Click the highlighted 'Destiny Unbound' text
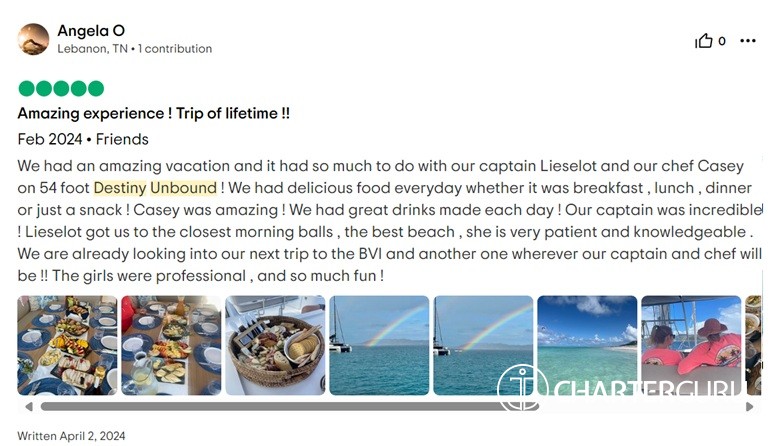 pos(155,188)
